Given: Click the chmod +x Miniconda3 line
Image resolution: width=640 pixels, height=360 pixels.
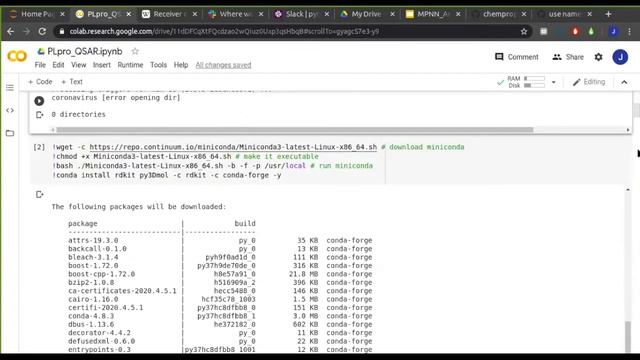Looking at the screenshot, I should point(185,156).
